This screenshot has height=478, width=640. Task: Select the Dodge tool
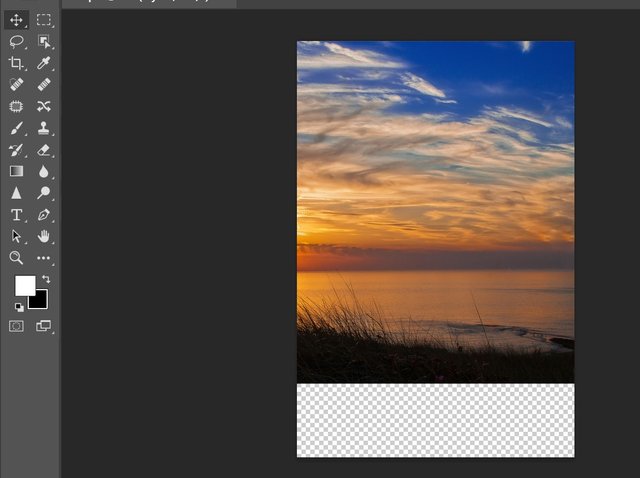pos(44,193)
